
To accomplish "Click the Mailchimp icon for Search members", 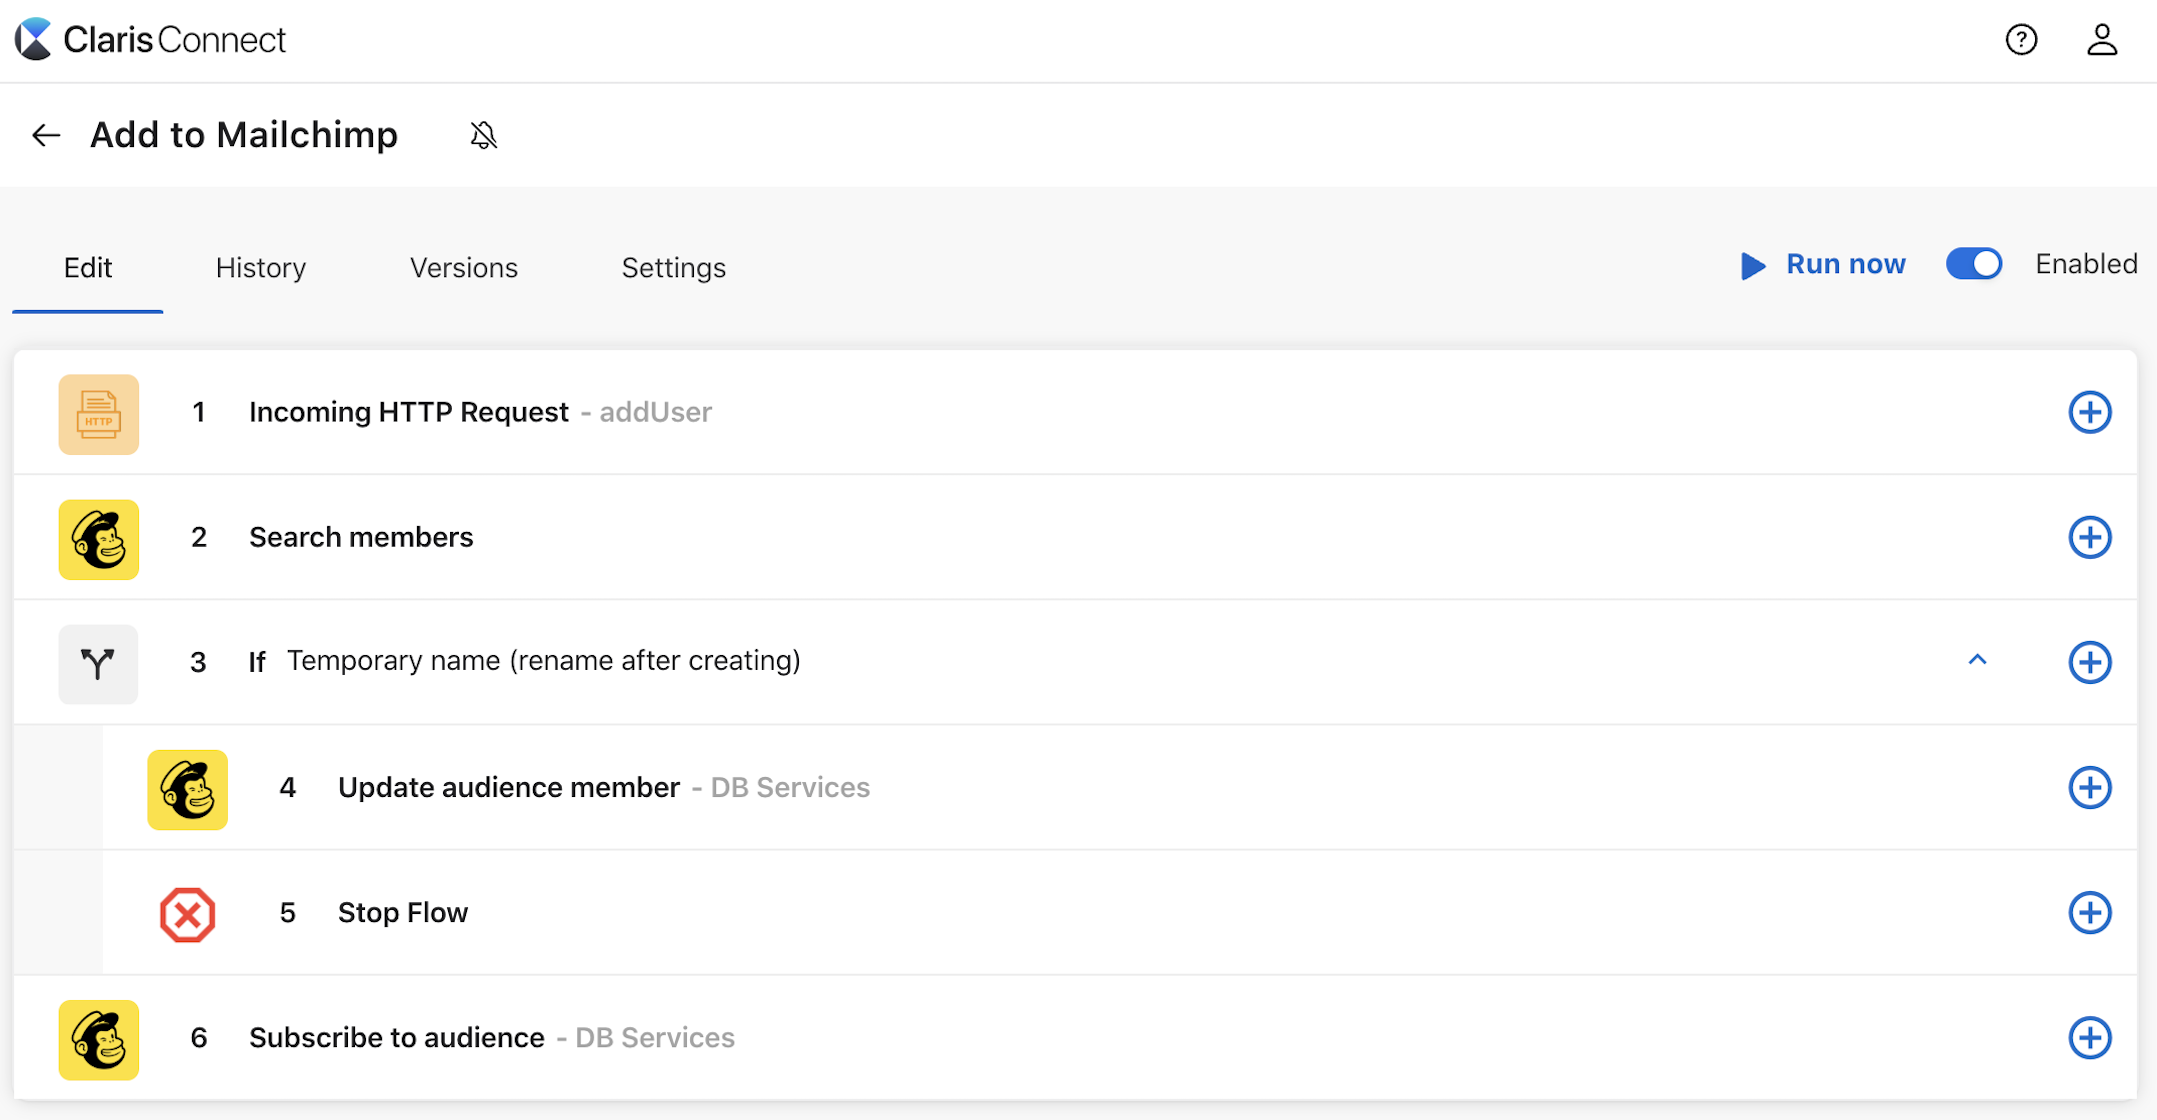I will [98, 539].
